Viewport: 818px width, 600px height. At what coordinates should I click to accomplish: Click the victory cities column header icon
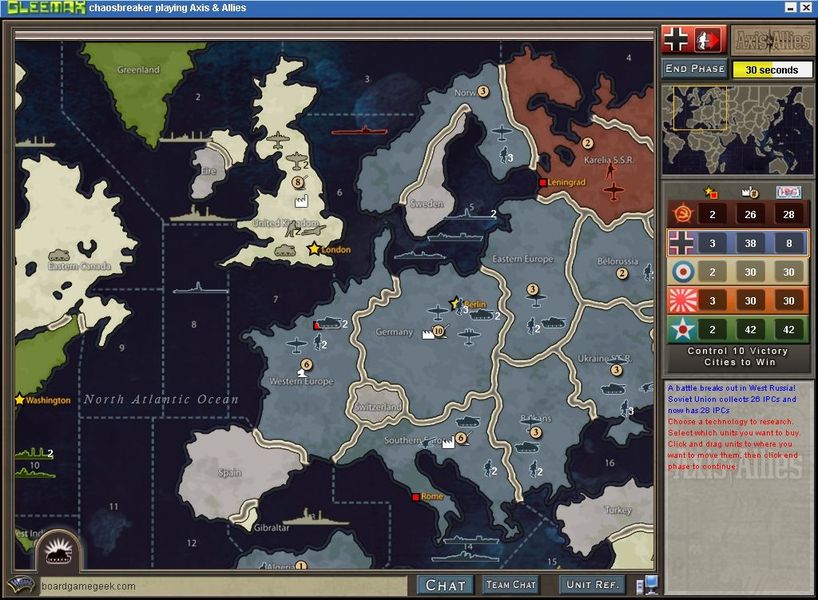click(711, 192)
